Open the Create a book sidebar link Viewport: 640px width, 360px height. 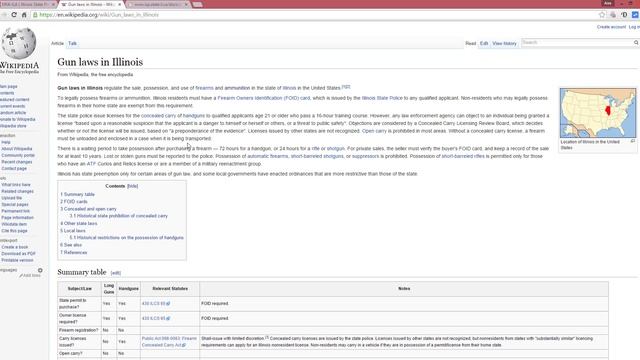15,247
